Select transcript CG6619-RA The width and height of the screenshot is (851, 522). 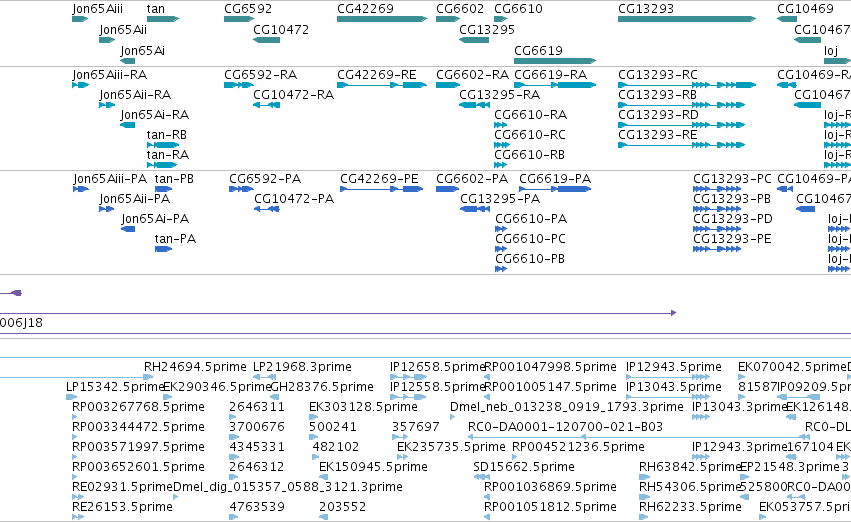point(550,75)
